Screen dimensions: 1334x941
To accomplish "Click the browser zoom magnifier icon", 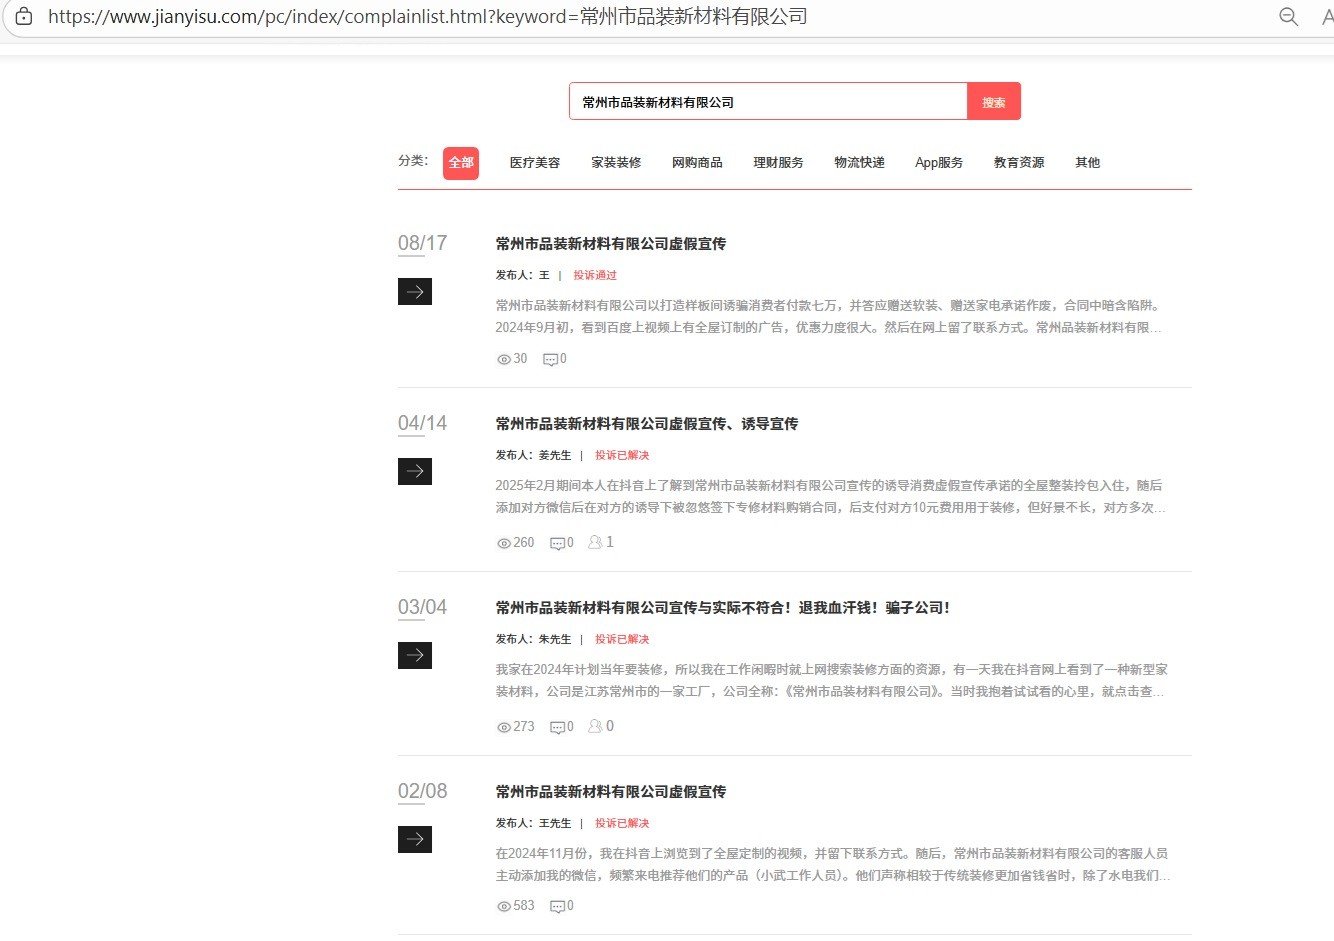I will 1289,16.
